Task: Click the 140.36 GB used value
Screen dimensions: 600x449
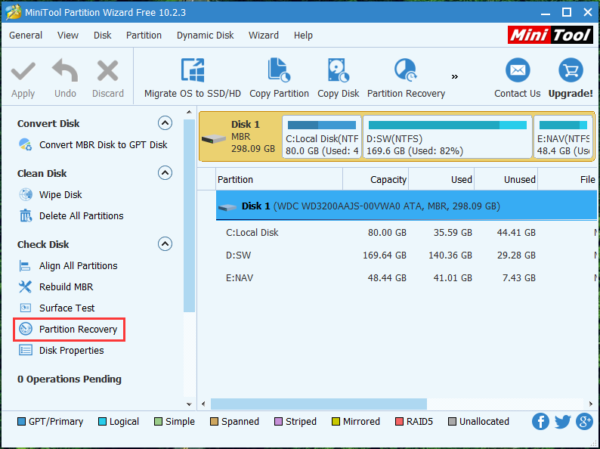Action: click(450, 255)
